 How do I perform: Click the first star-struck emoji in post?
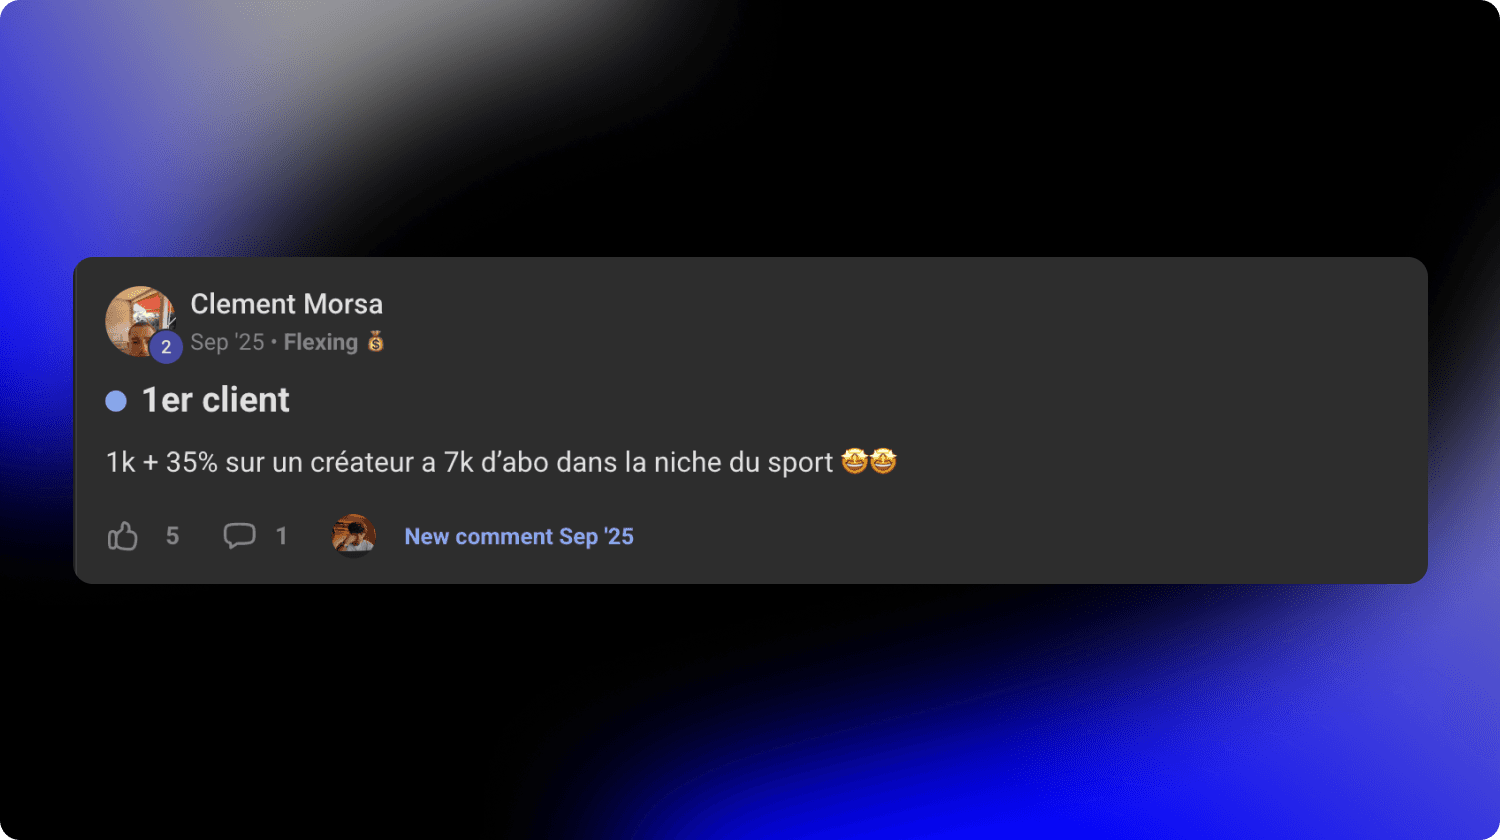point(854,462)
